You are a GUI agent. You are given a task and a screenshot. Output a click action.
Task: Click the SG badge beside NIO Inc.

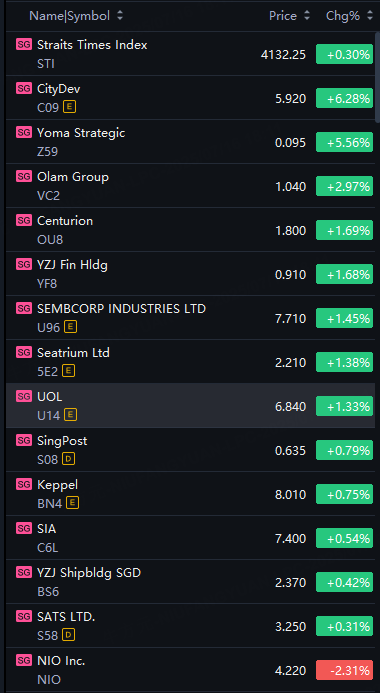tap(24, 660)
